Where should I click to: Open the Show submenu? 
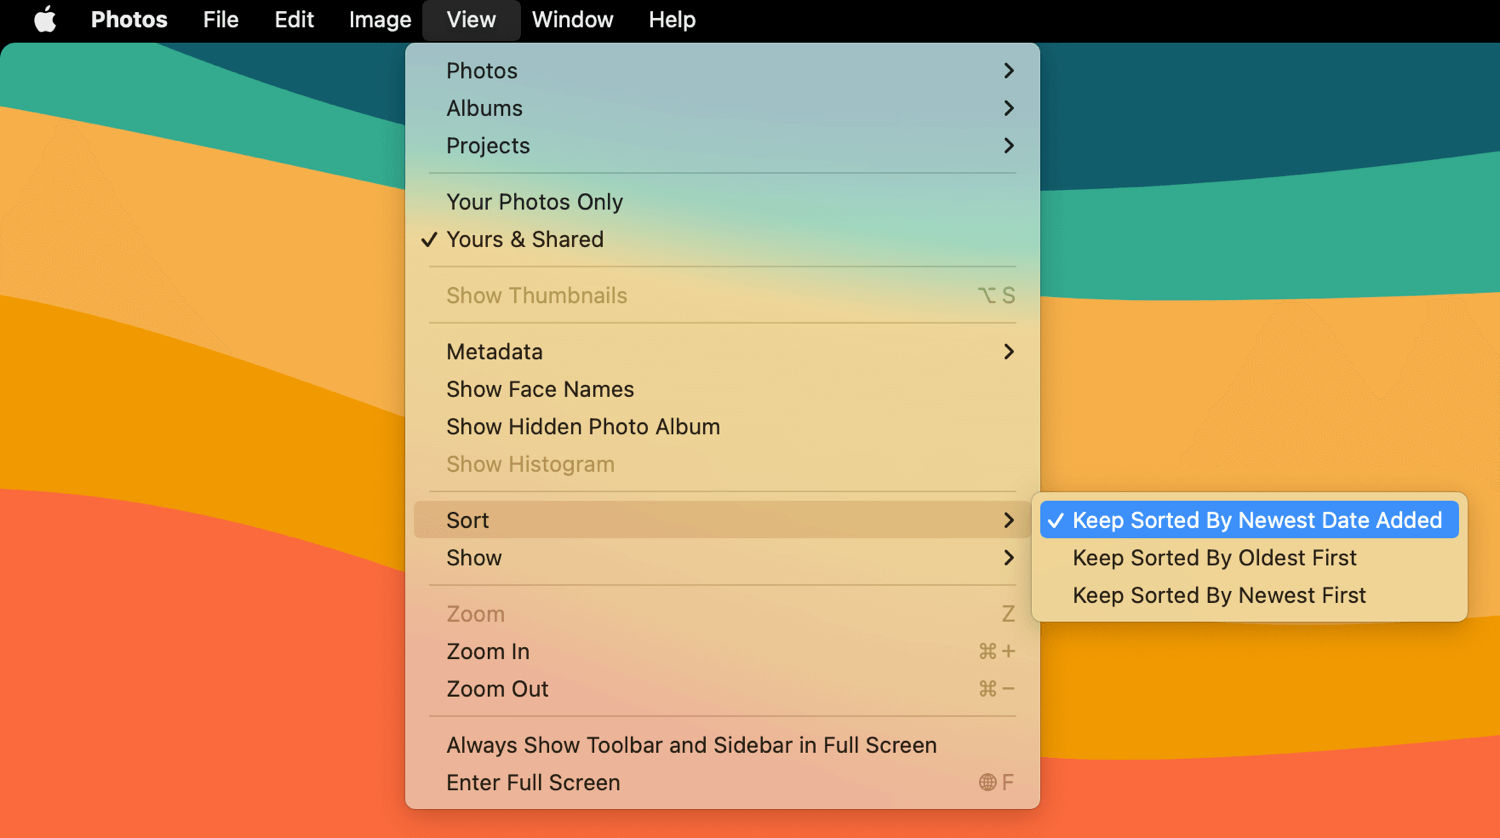(x=474, y=558)
